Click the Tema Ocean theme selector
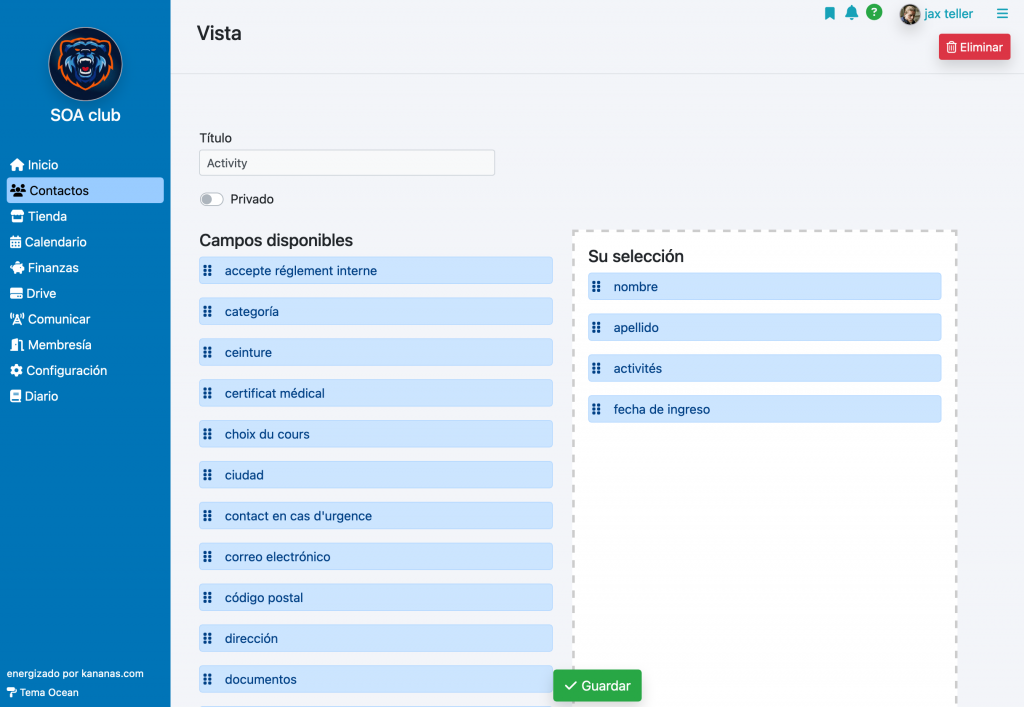 (x=43, y=692)
